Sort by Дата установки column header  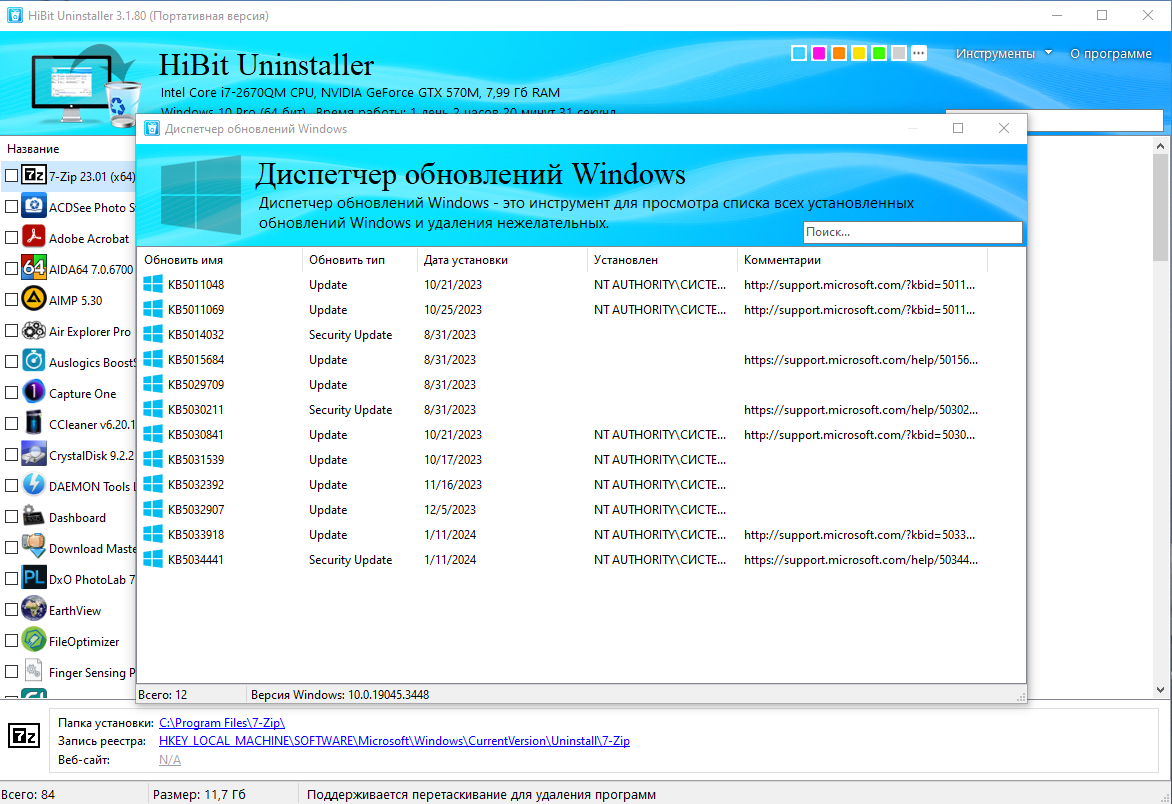point(466,260)
